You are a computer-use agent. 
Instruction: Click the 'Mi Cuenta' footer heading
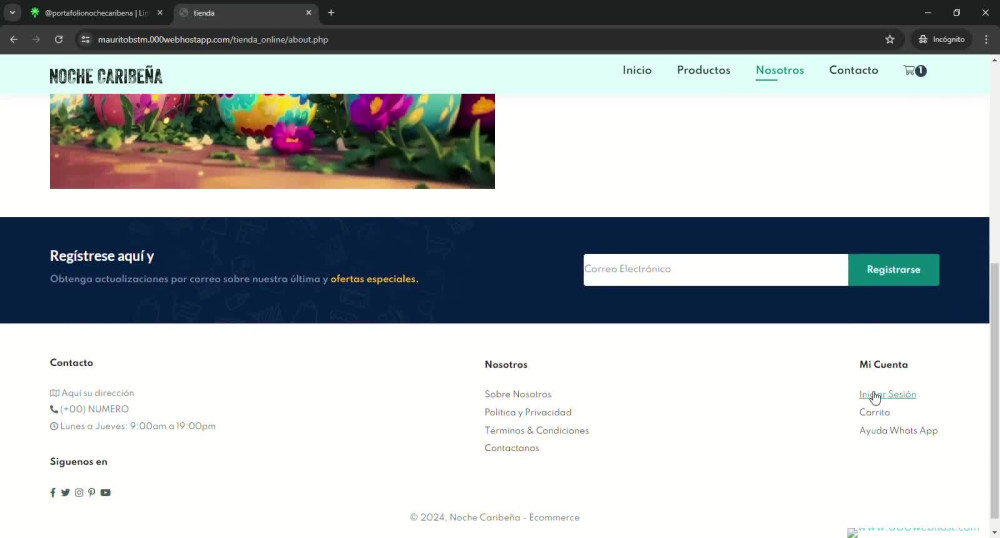pos(883,365)
